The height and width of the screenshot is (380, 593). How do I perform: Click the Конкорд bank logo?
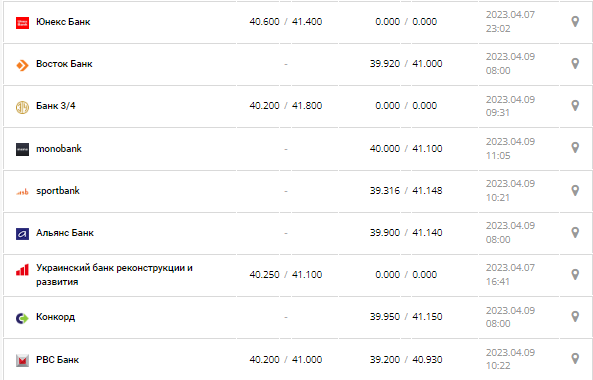tap(22, 318)
